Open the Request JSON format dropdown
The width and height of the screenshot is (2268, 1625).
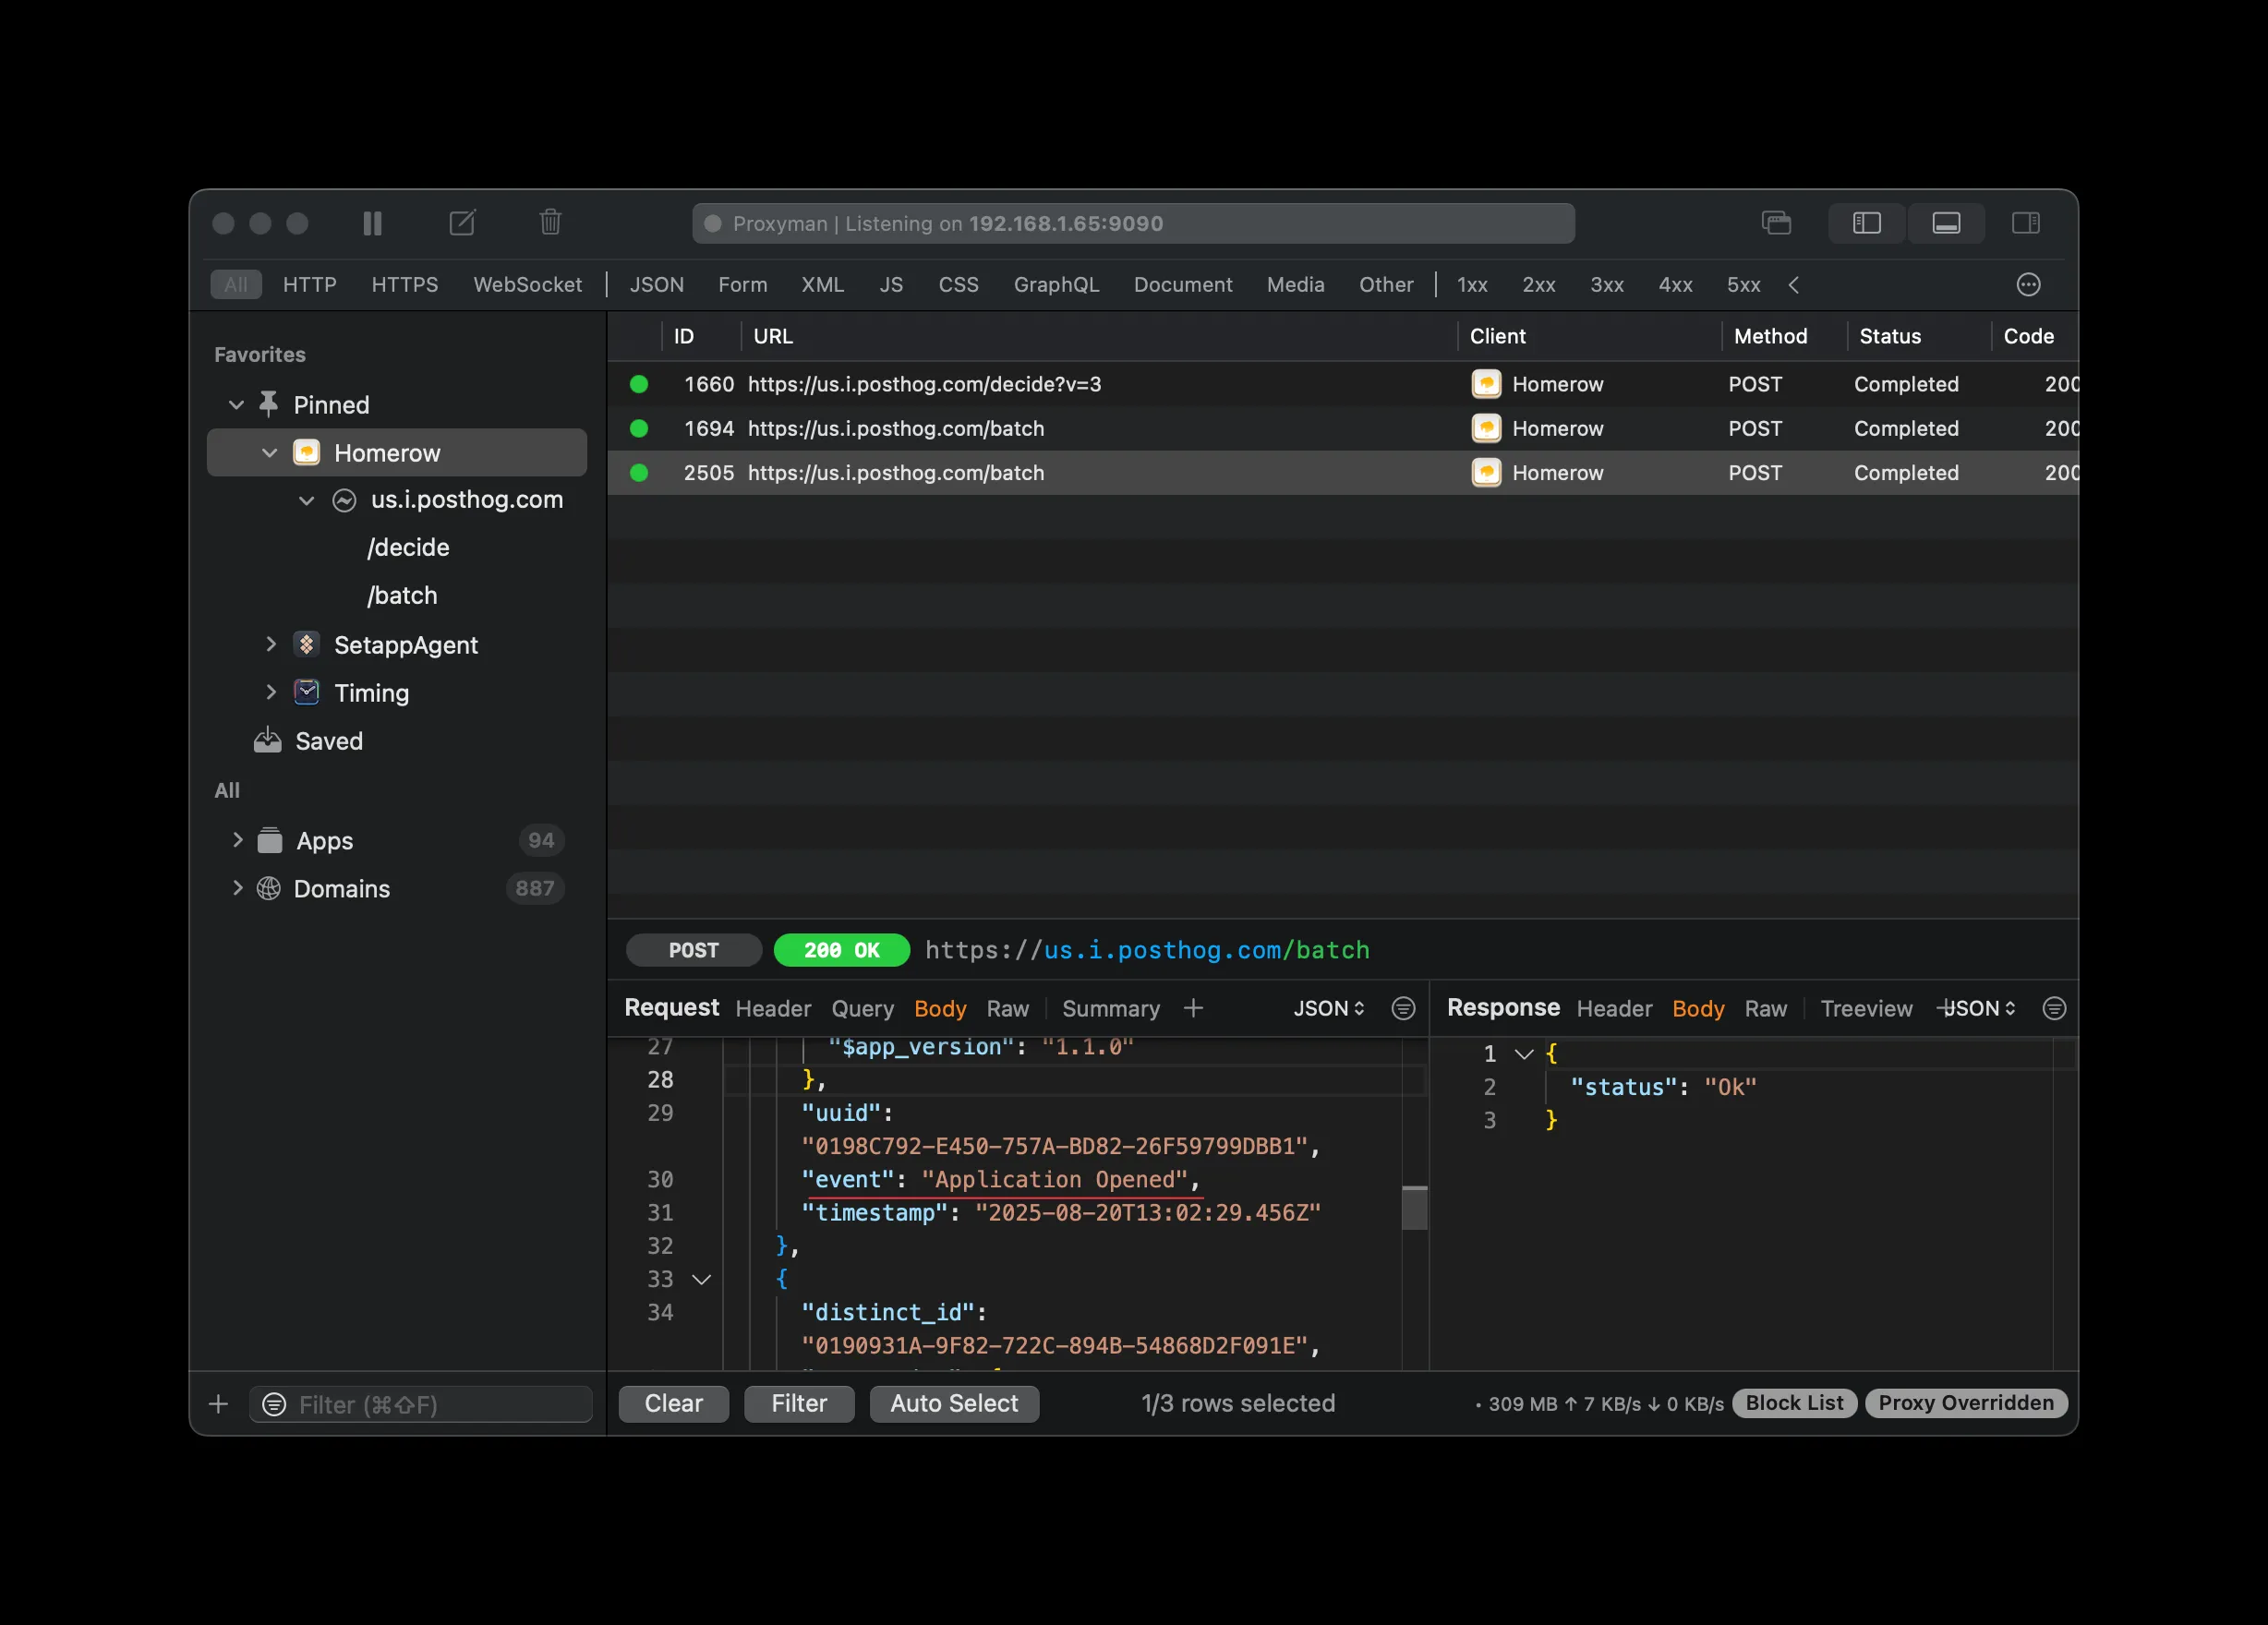pos(1329,1008)
